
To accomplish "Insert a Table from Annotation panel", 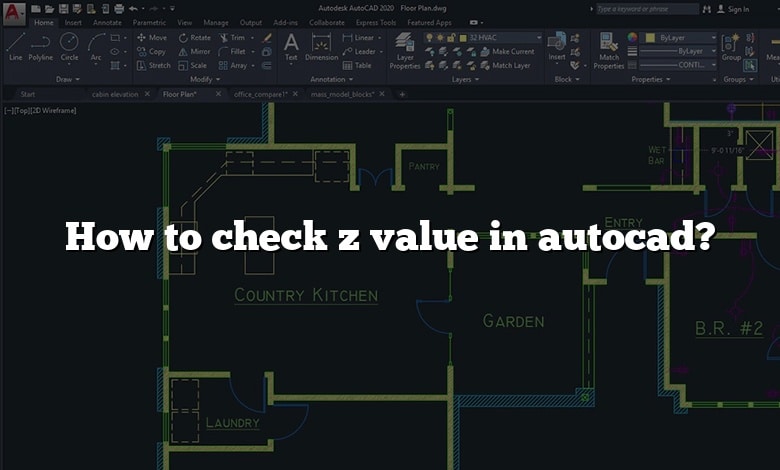I will tap(357, 65).
